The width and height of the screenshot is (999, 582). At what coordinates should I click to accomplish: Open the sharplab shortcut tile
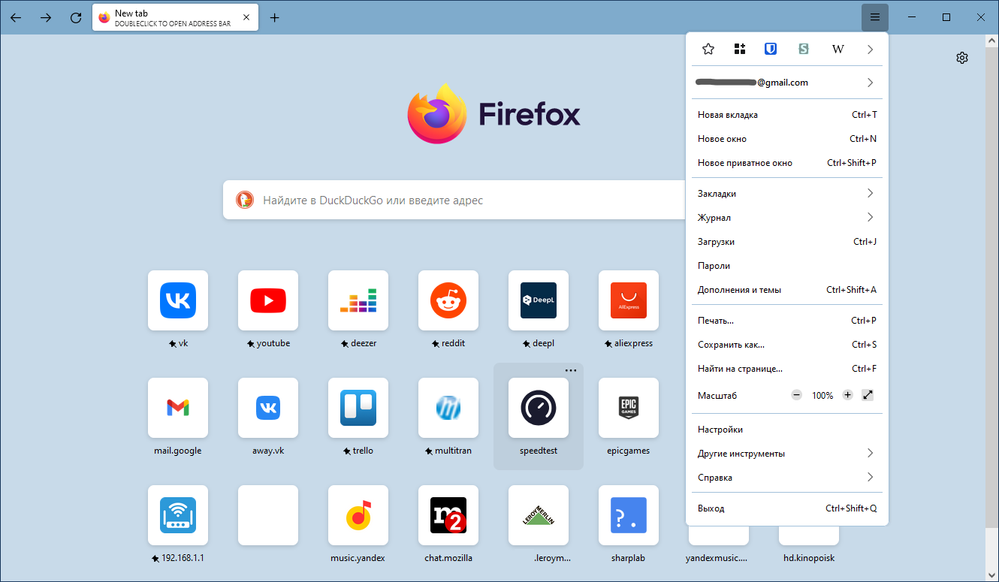tap(629, 515)
